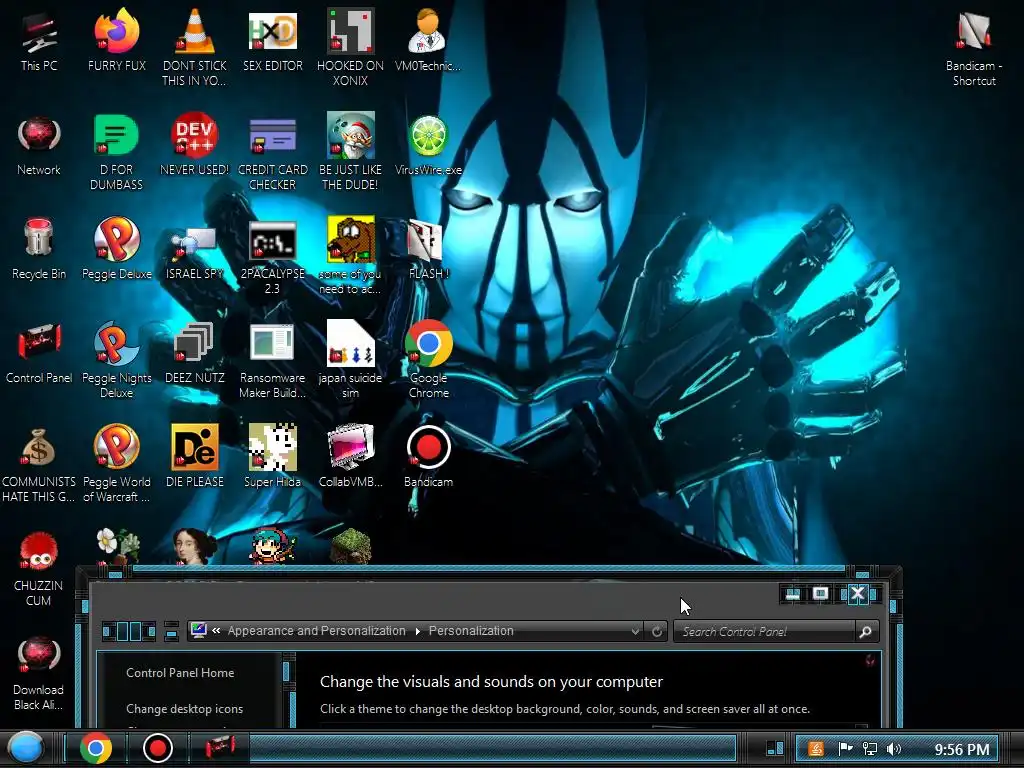Launch Peggle Deluxe
Viewport: 1024px width, 768px height.
[x=116, y=249]
